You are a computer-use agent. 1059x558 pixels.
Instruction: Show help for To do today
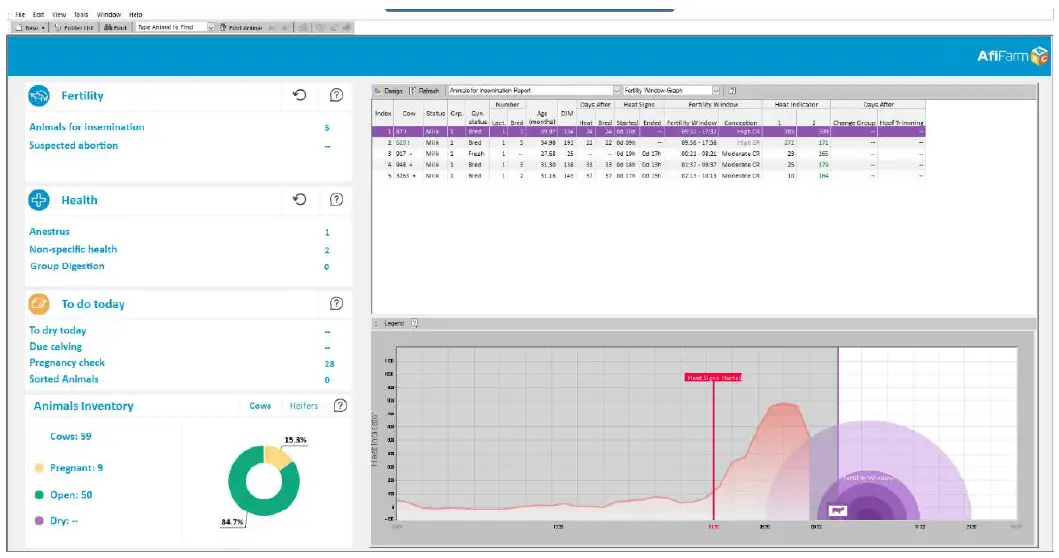point(336,303)
